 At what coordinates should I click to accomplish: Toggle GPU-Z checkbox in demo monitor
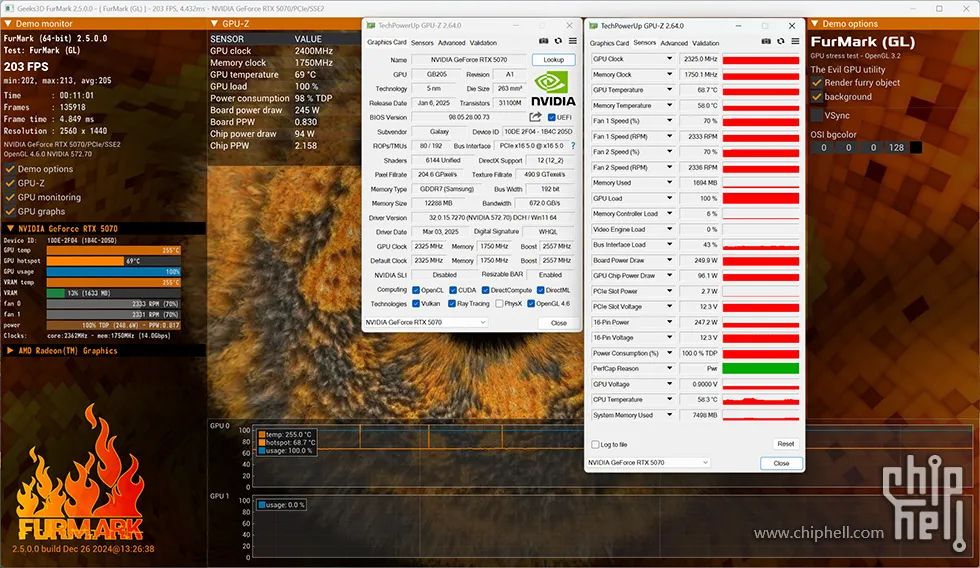10,183
